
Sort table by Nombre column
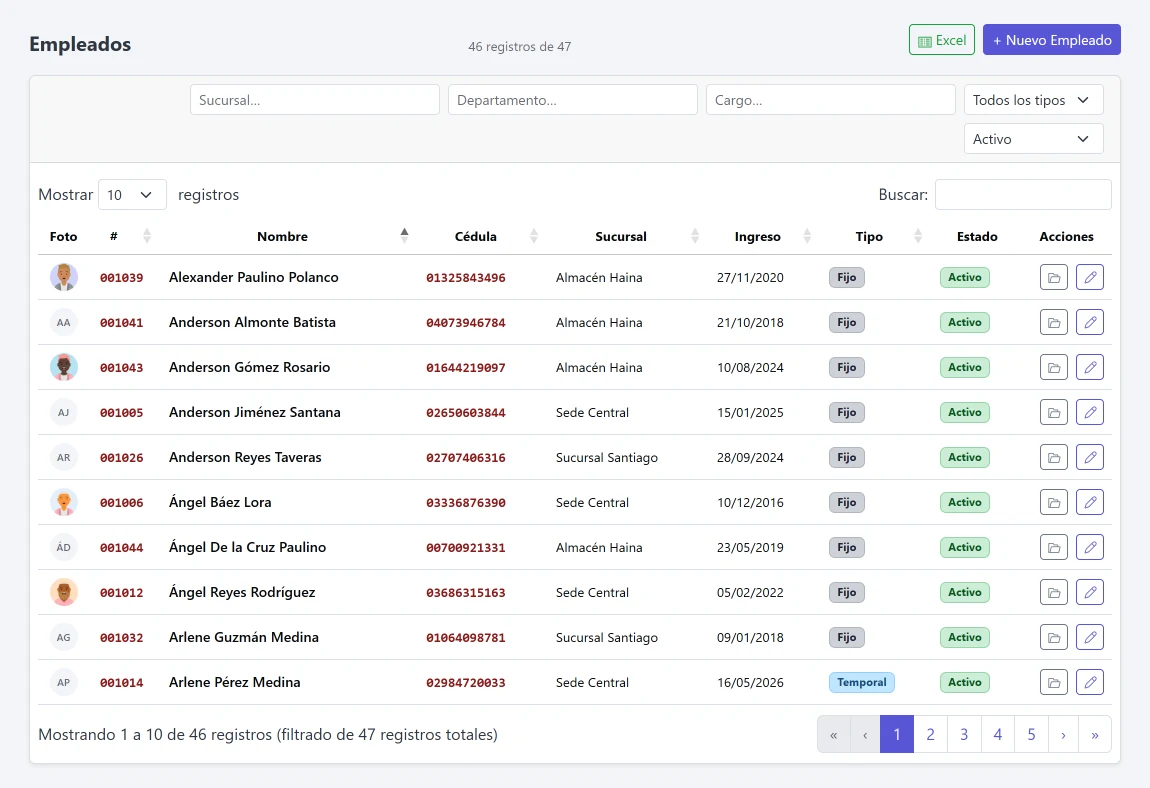pyautogui.click(x=282, y=236)
